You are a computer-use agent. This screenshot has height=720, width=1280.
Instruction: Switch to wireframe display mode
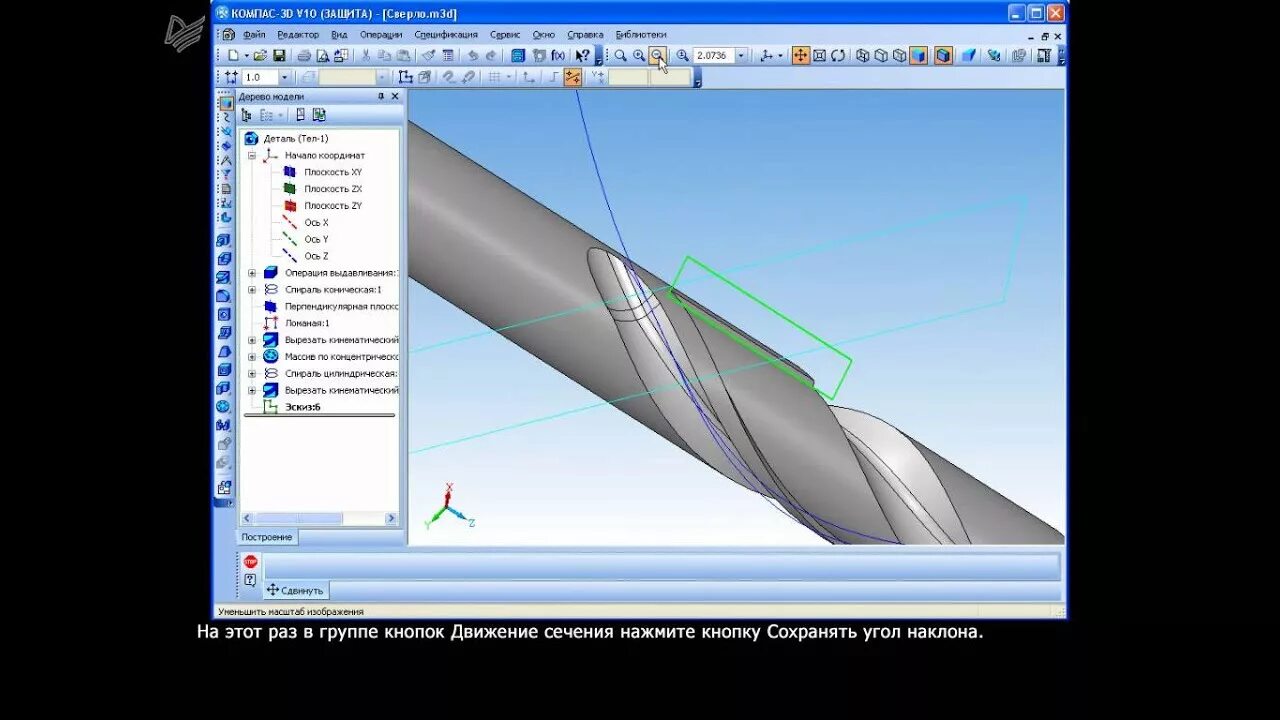click(862, 56)
